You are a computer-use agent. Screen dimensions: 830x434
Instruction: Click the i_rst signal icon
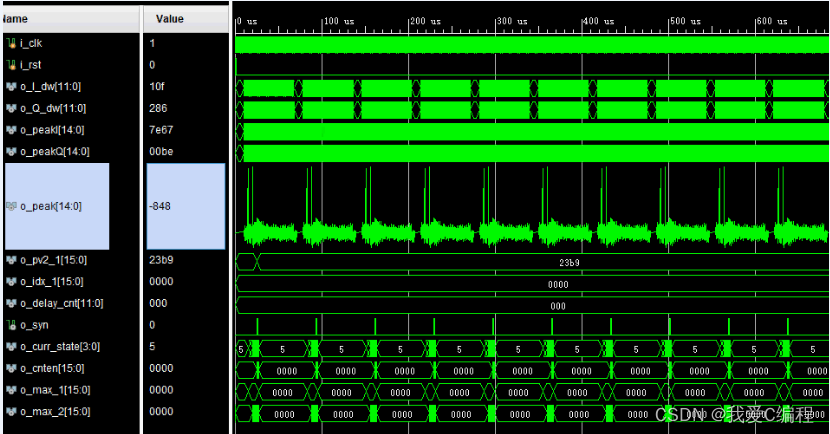point(11,65)
